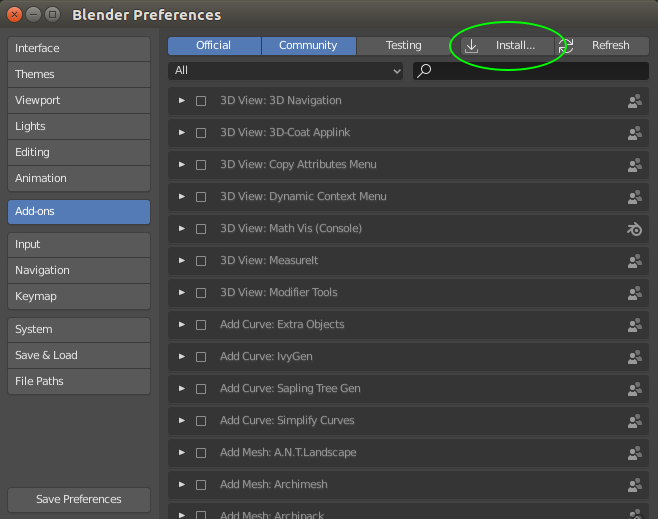Click community icon on Copy Attributes Menu row

tap(634, 165)
